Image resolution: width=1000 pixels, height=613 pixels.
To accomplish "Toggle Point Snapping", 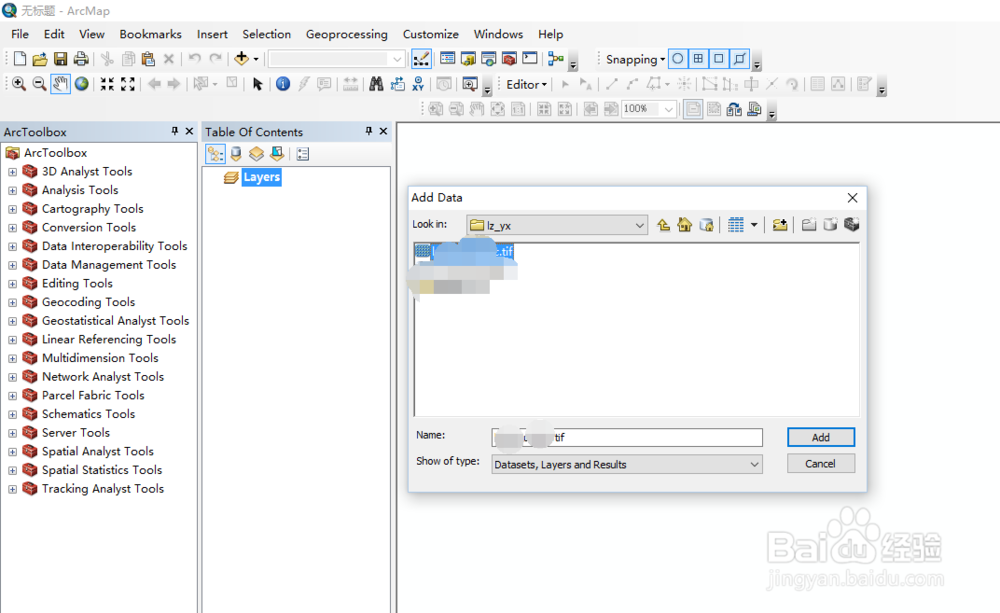I will point(678,59).
